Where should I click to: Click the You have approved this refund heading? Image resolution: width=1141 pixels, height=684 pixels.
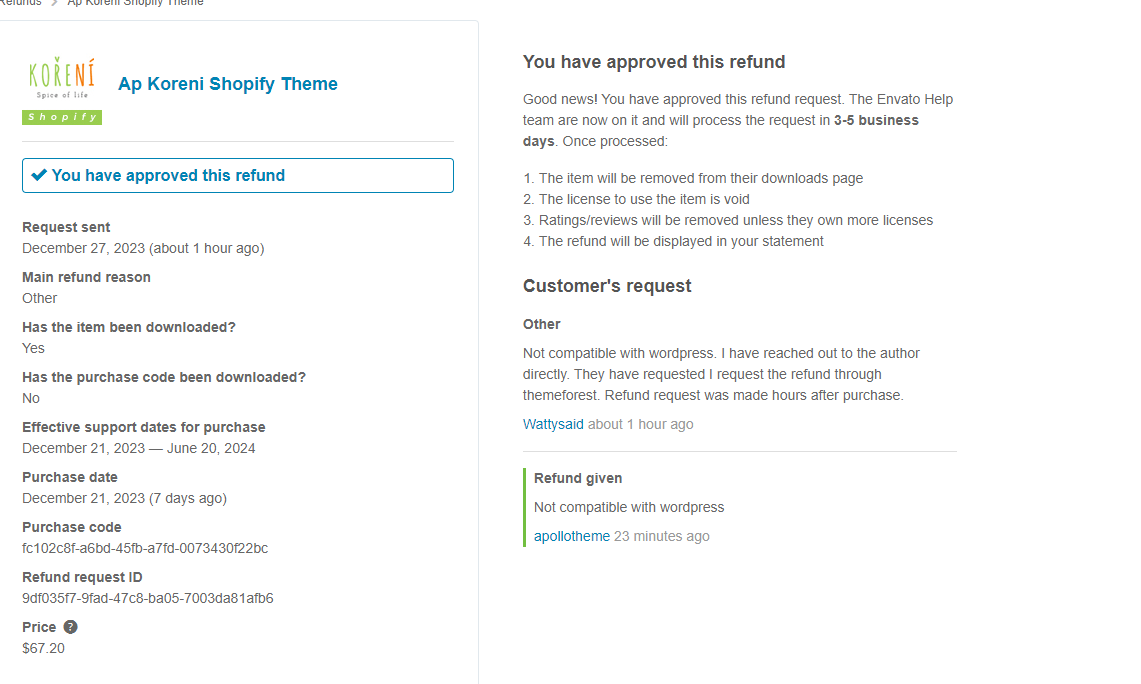(x=653, y=62)
